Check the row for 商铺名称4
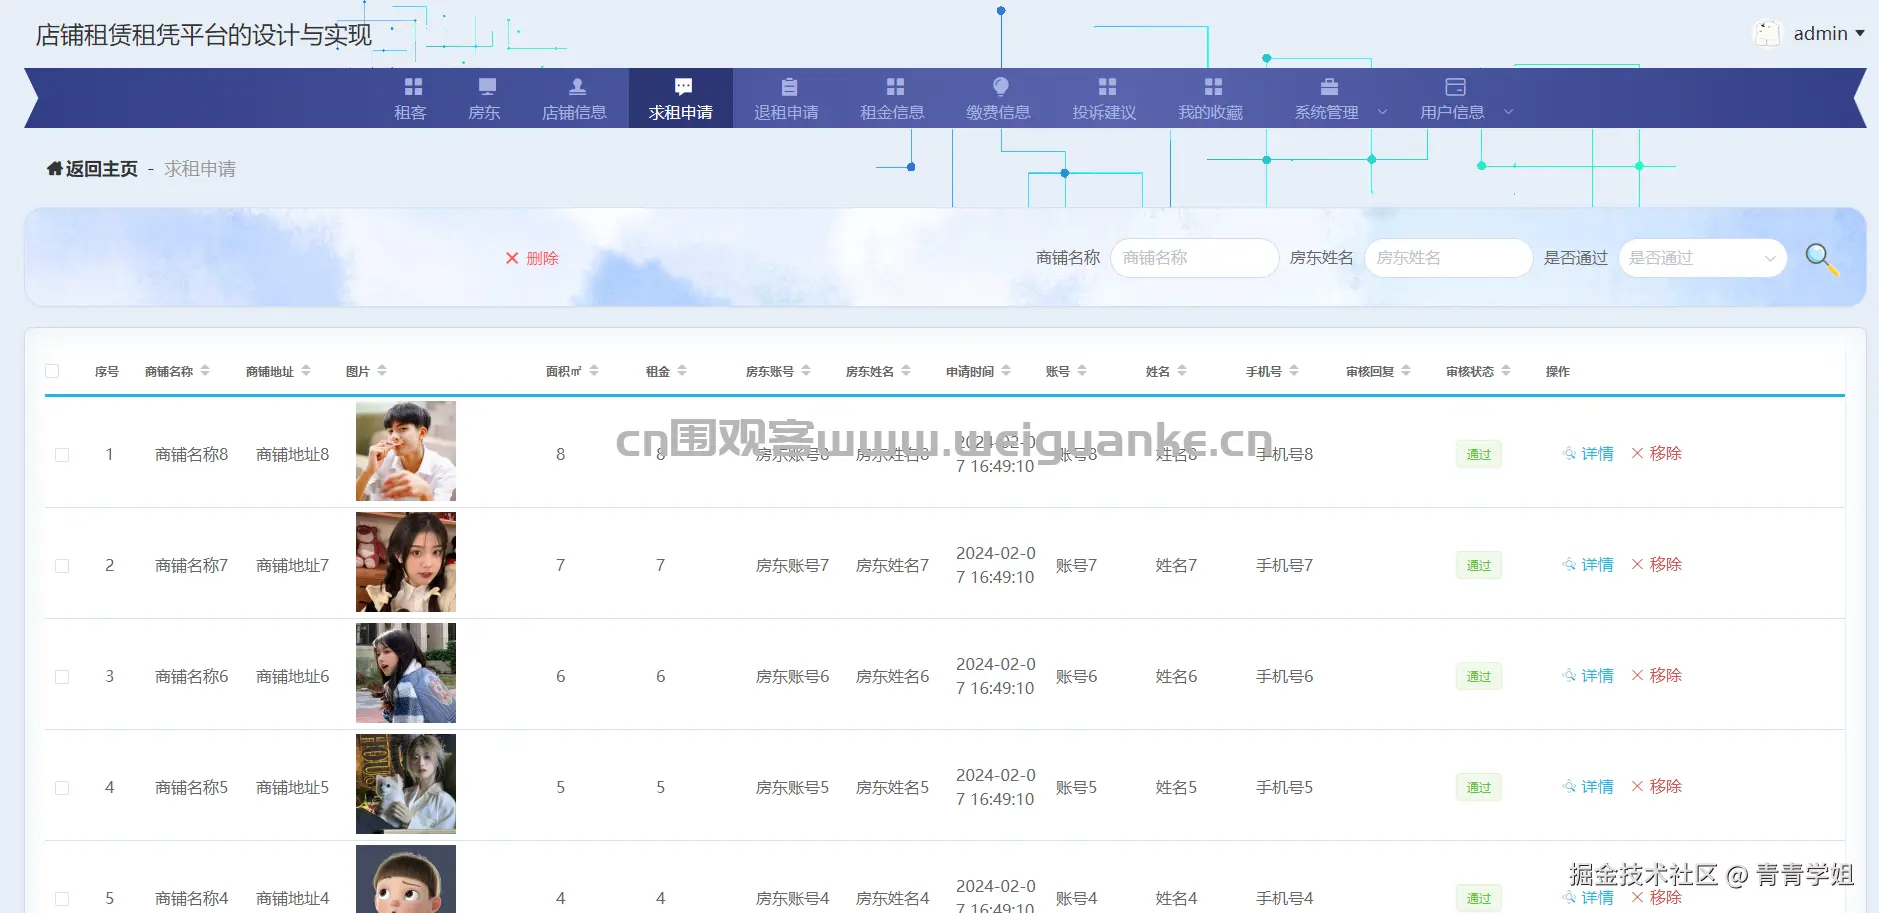Image resolution: width=1879 pixels, height=913 pixels. pos(62,898)
